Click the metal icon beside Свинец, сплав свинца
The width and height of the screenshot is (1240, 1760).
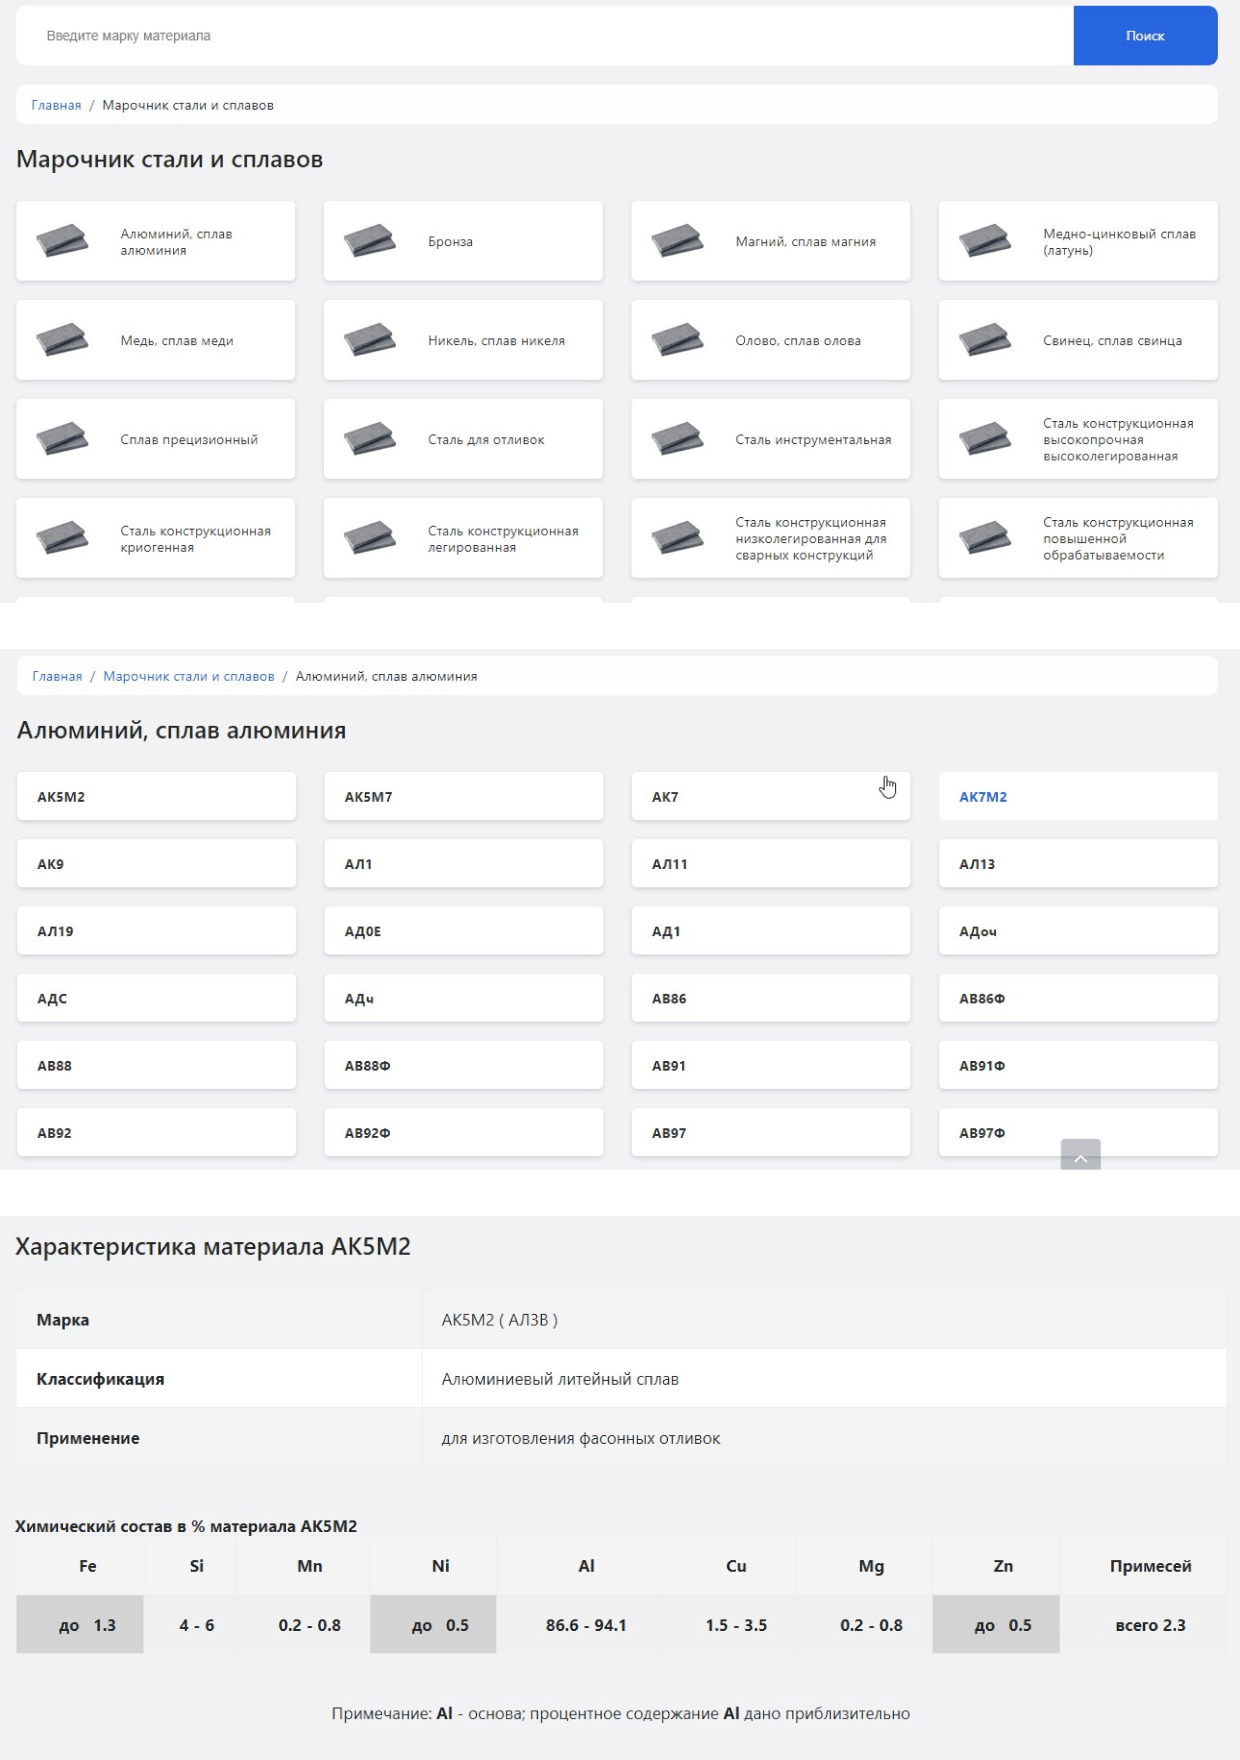coord(985,340)
